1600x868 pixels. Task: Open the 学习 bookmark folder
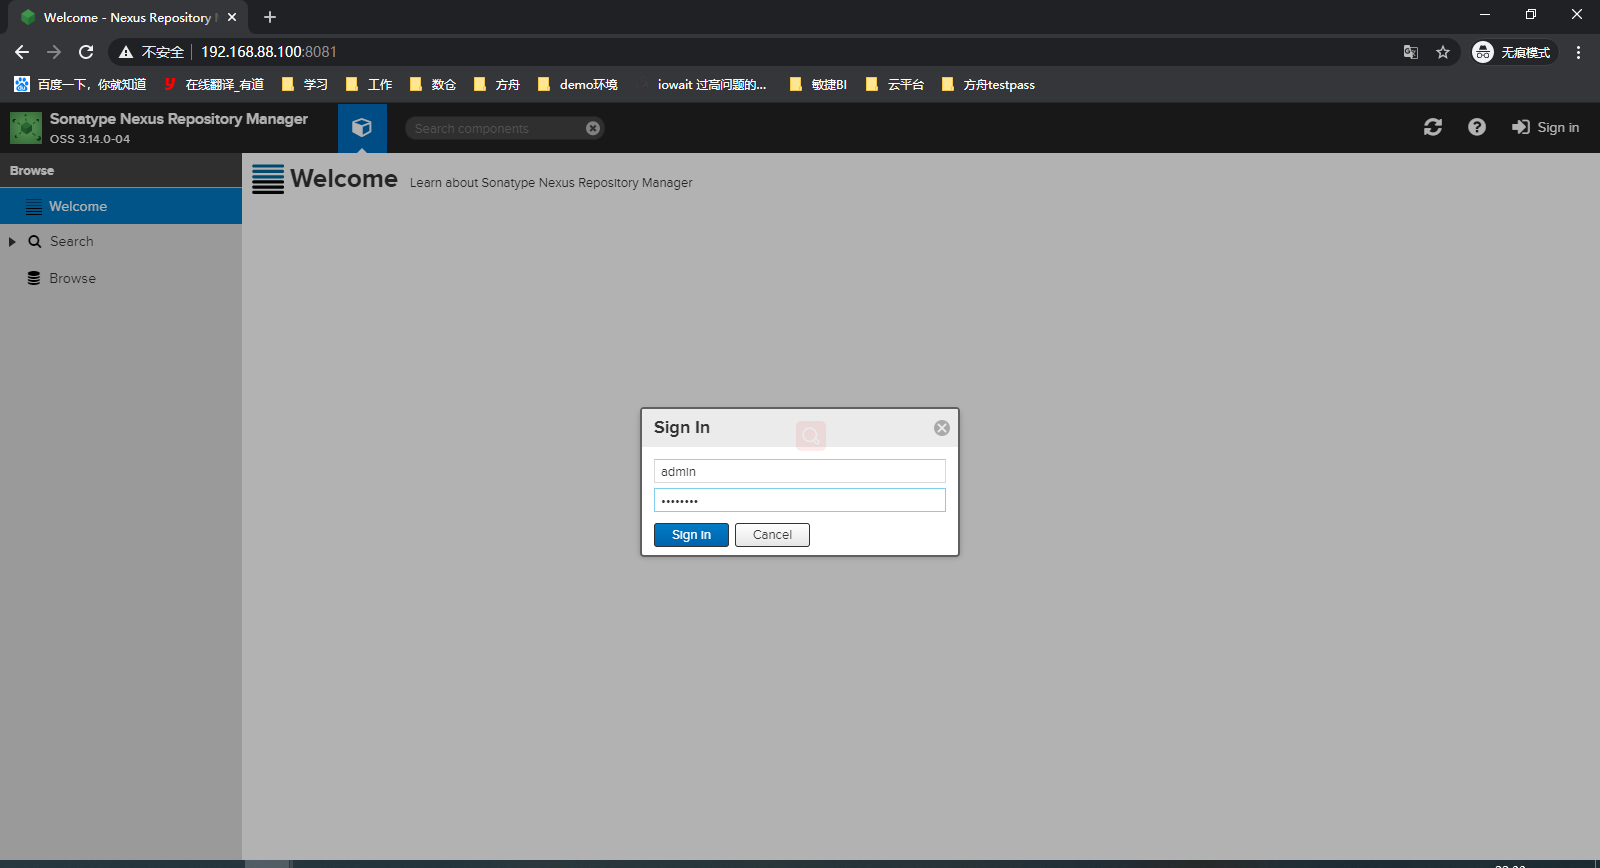[305, 84]
